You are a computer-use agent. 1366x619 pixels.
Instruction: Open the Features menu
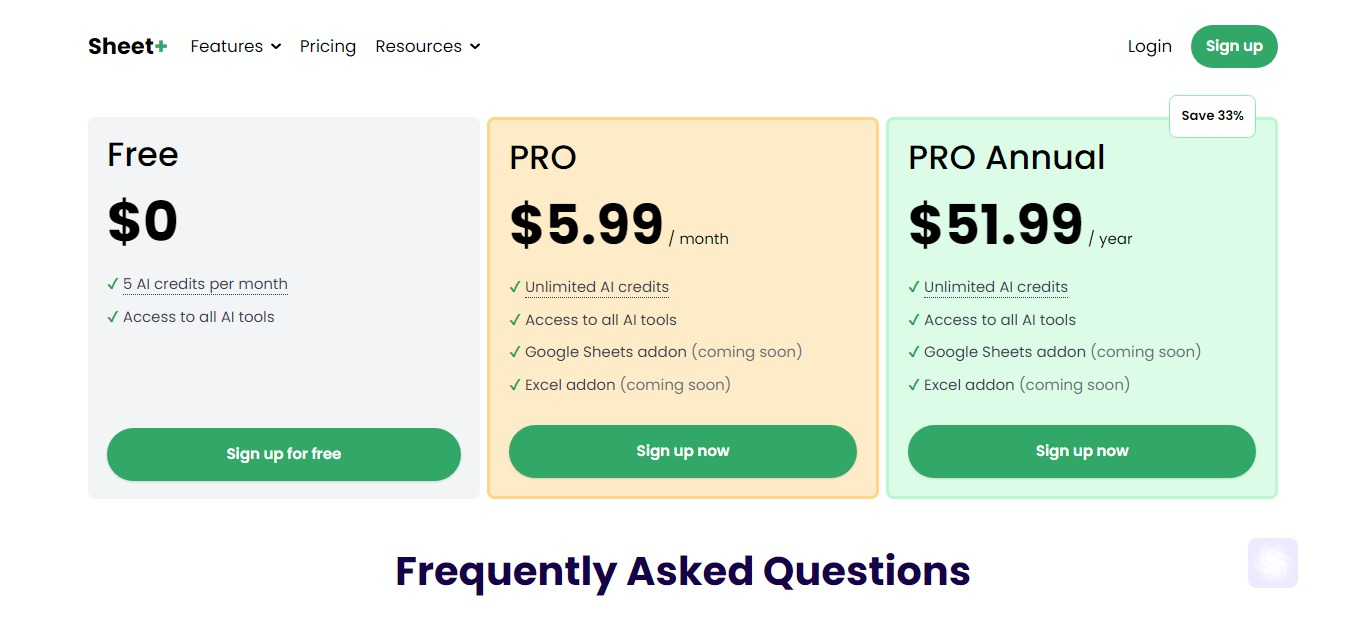[236, 46]
